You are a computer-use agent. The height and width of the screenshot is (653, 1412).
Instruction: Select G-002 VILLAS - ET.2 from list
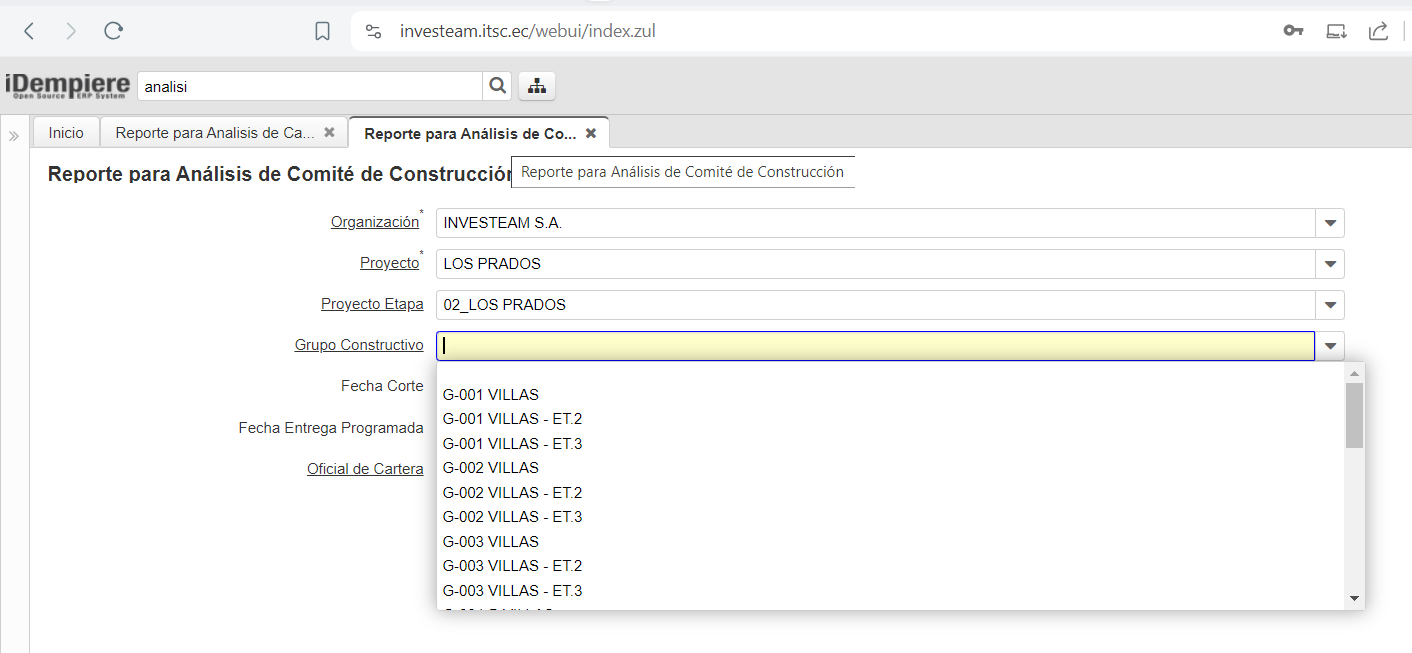[x=512, y=493]
